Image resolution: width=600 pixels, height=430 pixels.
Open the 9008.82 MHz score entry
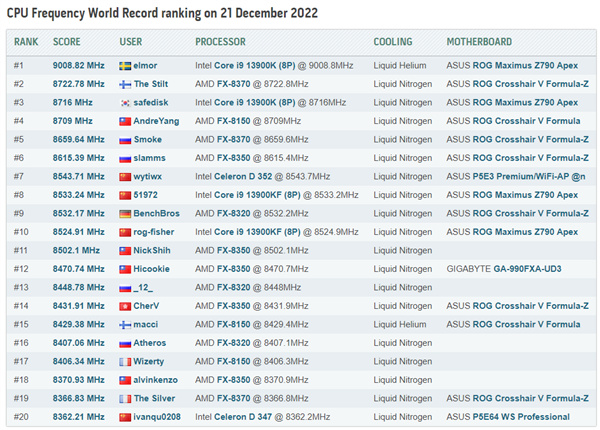click(x=78, y=65)
